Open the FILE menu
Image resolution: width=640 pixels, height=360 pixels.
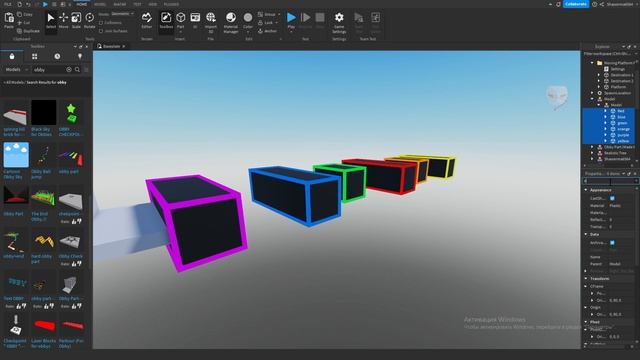point(7,4)
